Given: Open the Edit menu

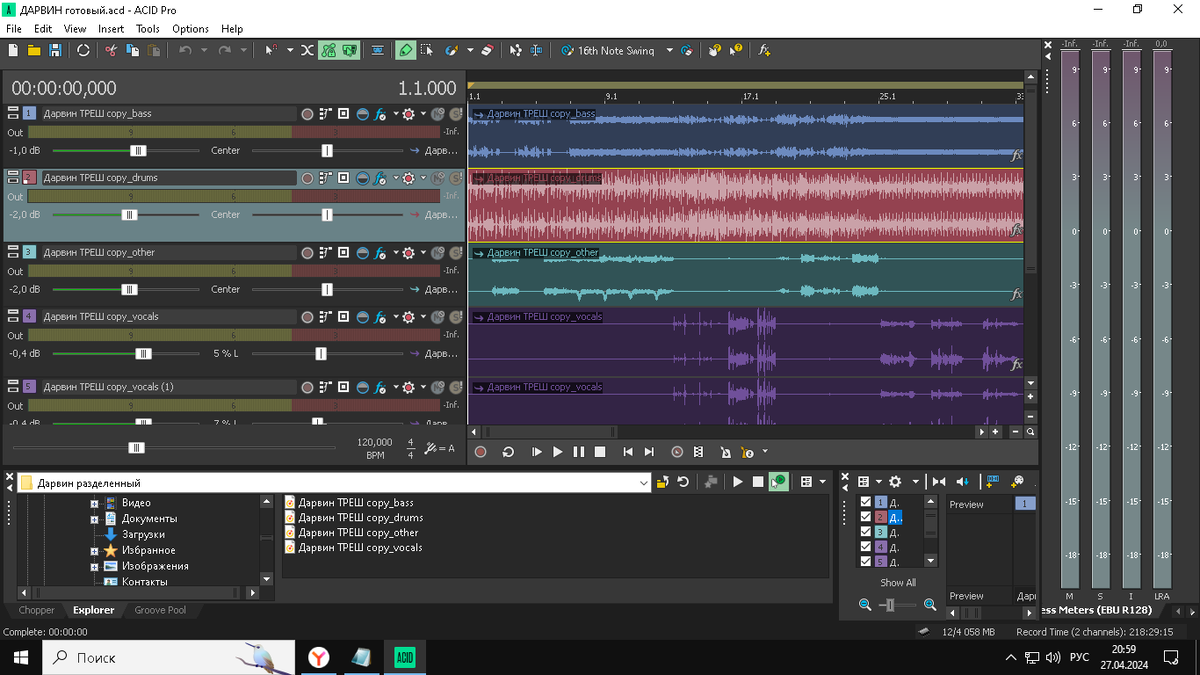Looking at the screenshot, I should 43,29.
